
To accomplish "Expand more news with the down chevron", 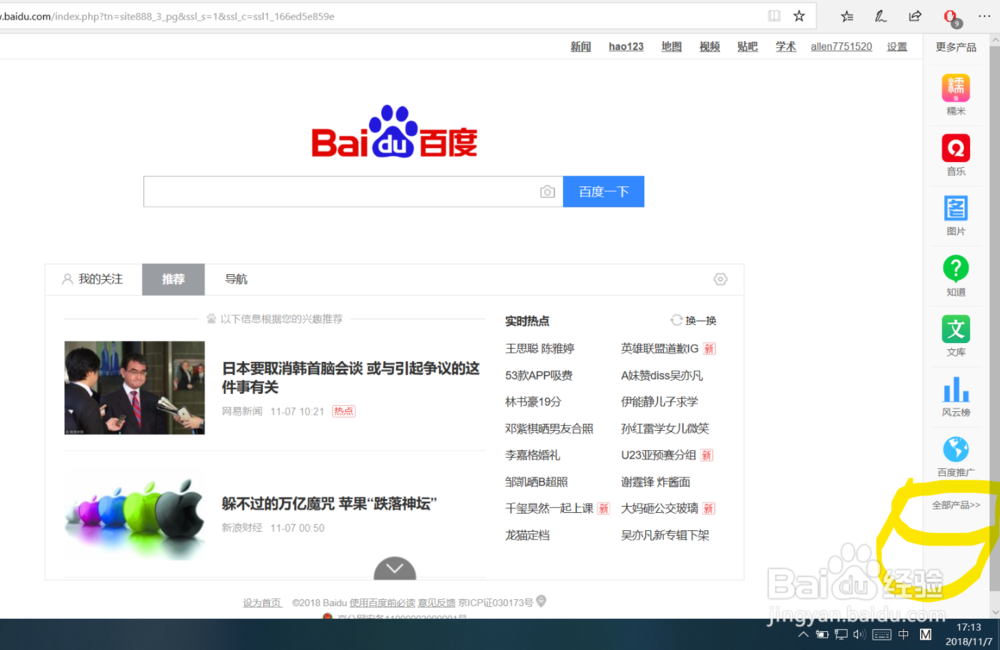I will [x=394, y=570].
